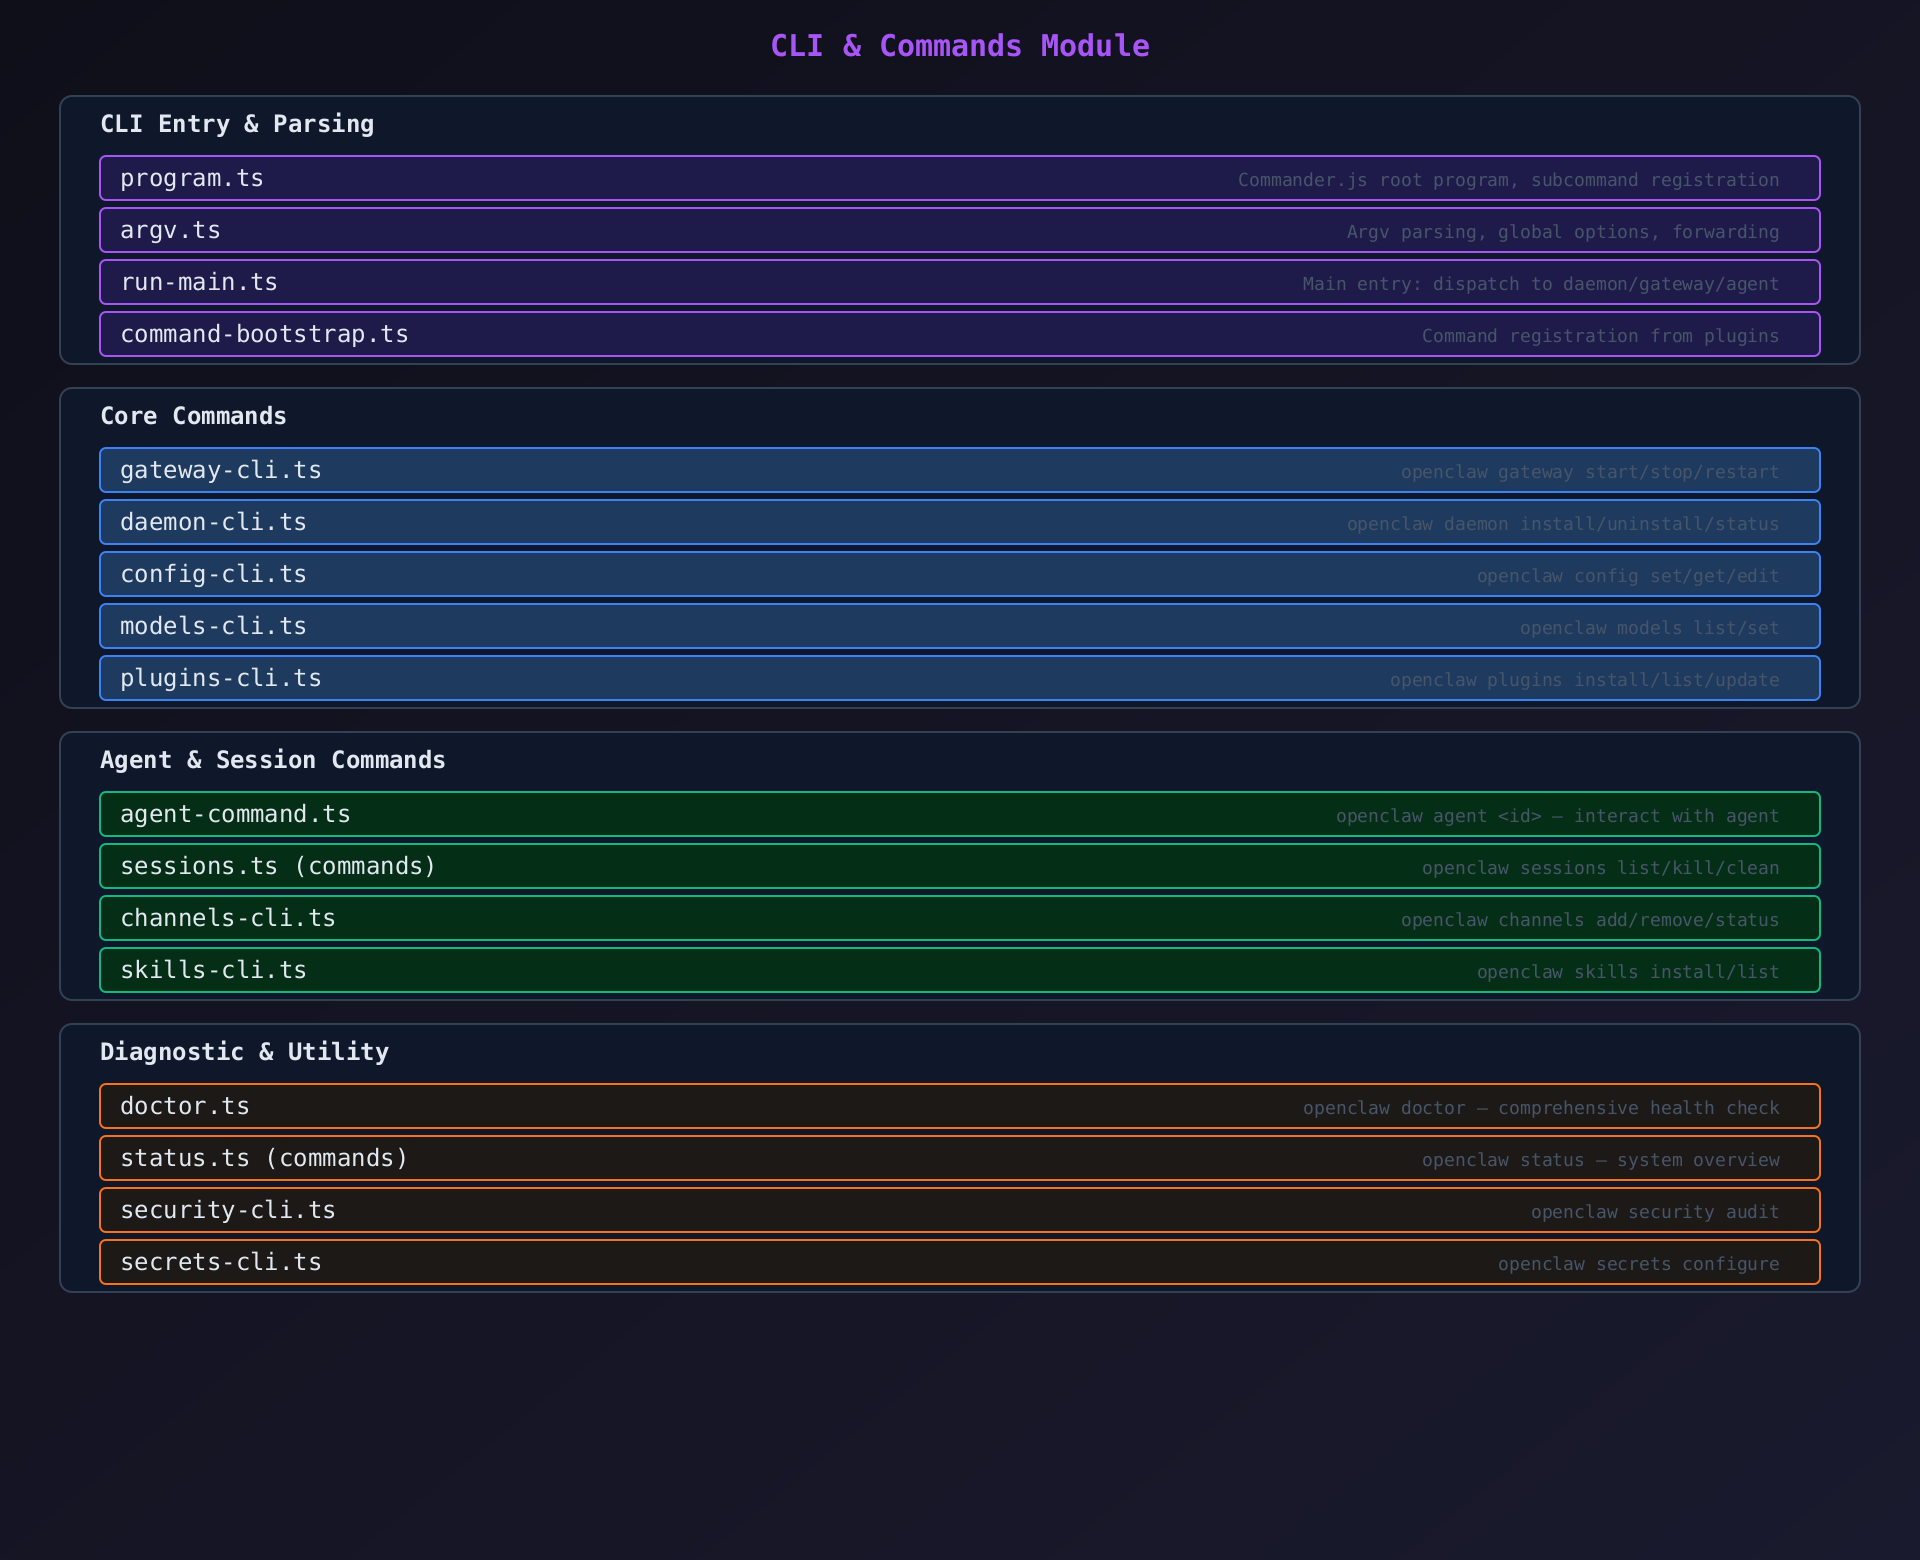Open agent-command.ts row
The height and width of the screenshot is (1560, 1920).
point(959,814)
